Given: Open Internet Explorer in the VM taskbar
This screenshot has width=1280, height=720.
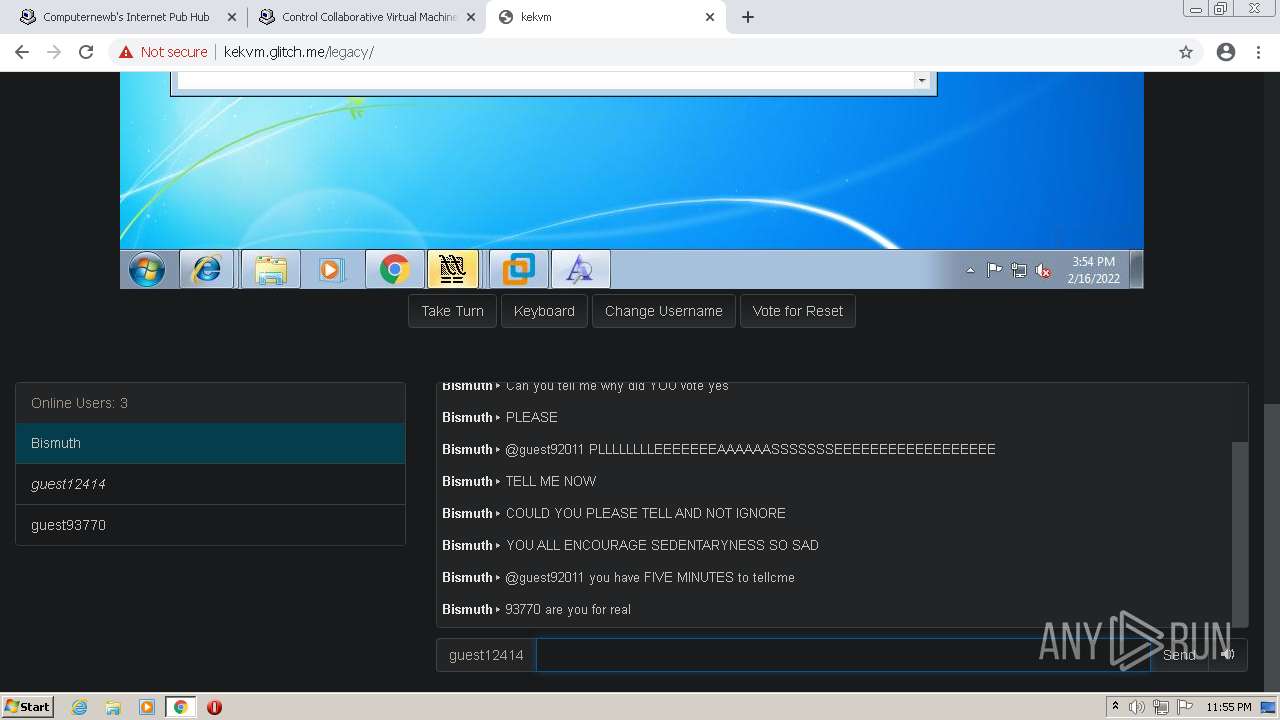Looking at the screenshot, I should pos(207,269).
